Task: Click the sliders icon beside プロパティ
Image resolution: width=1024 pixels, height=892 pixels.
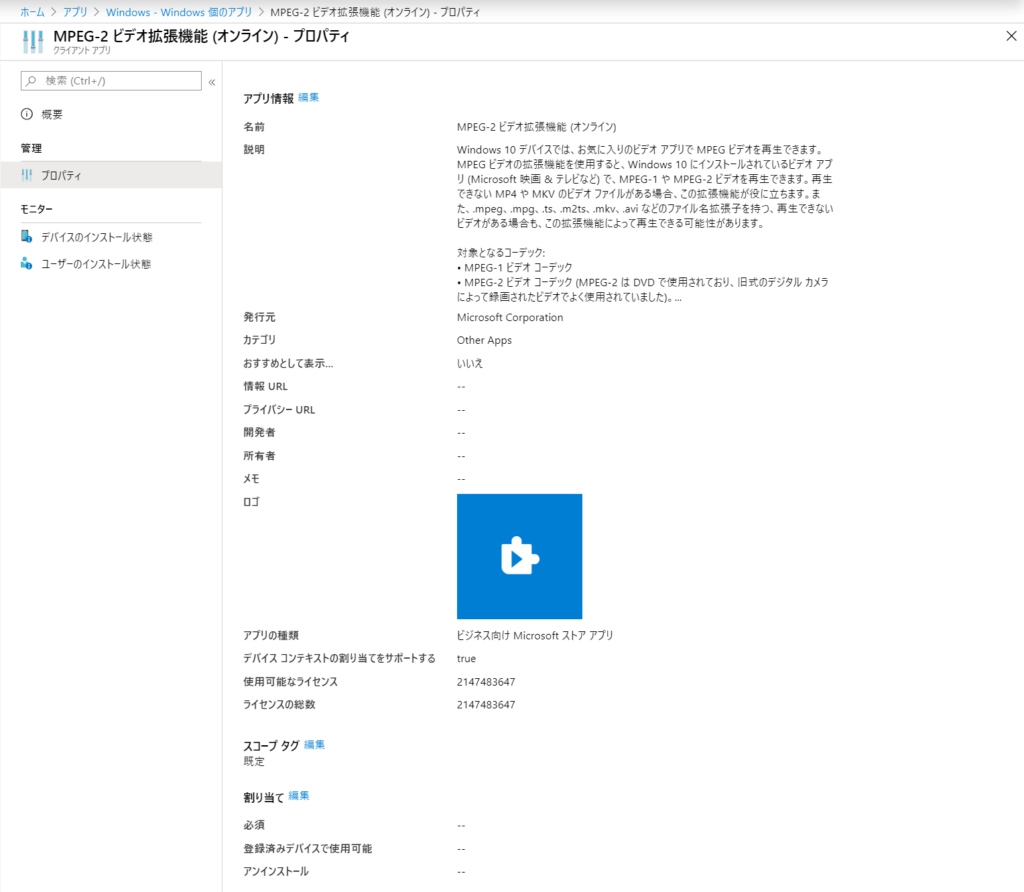Action: 27,175
